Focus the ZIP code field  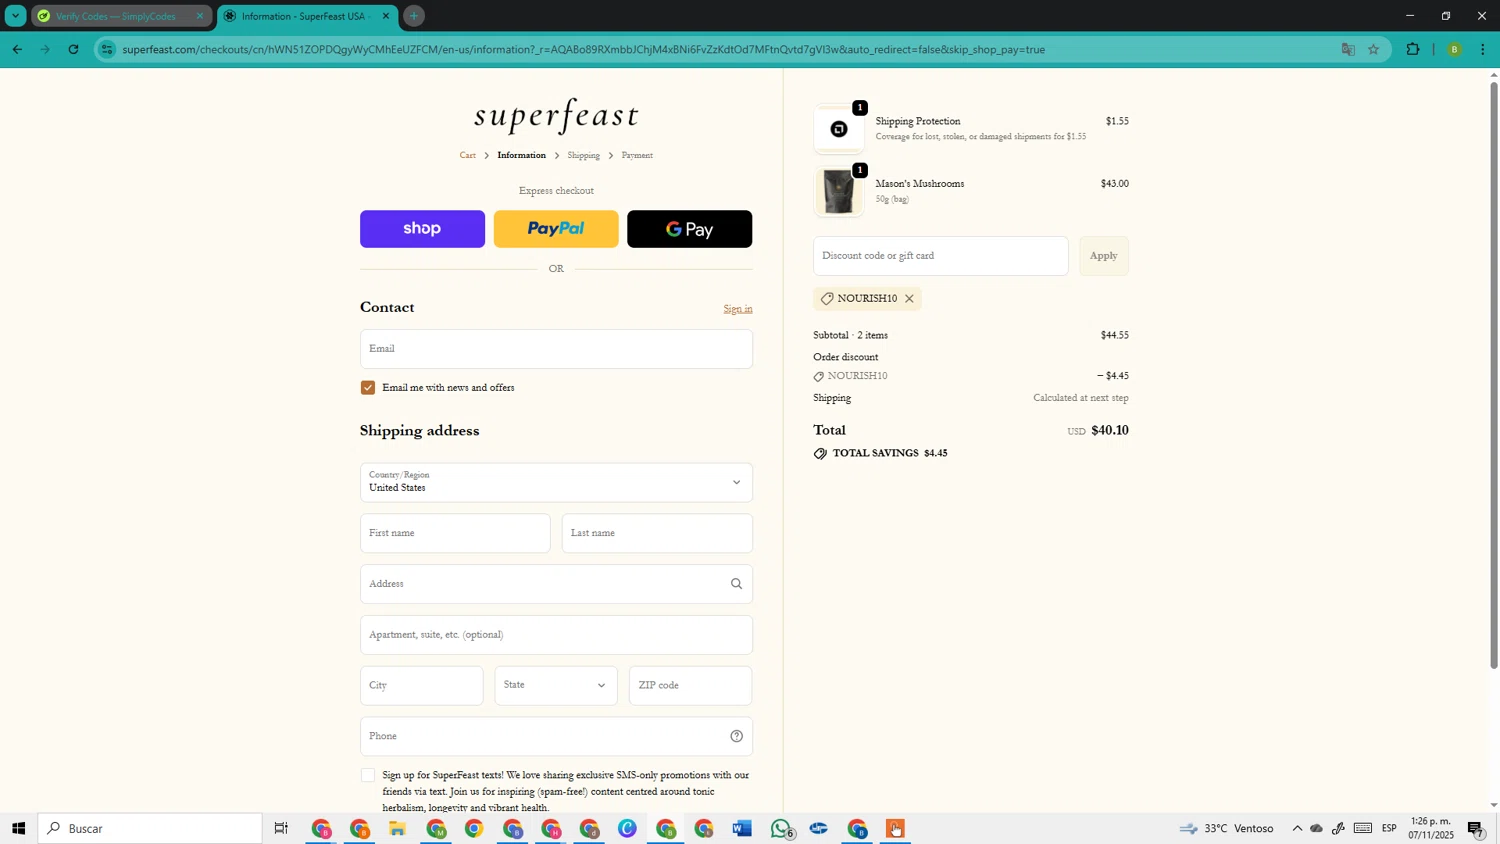coord(690,686)
